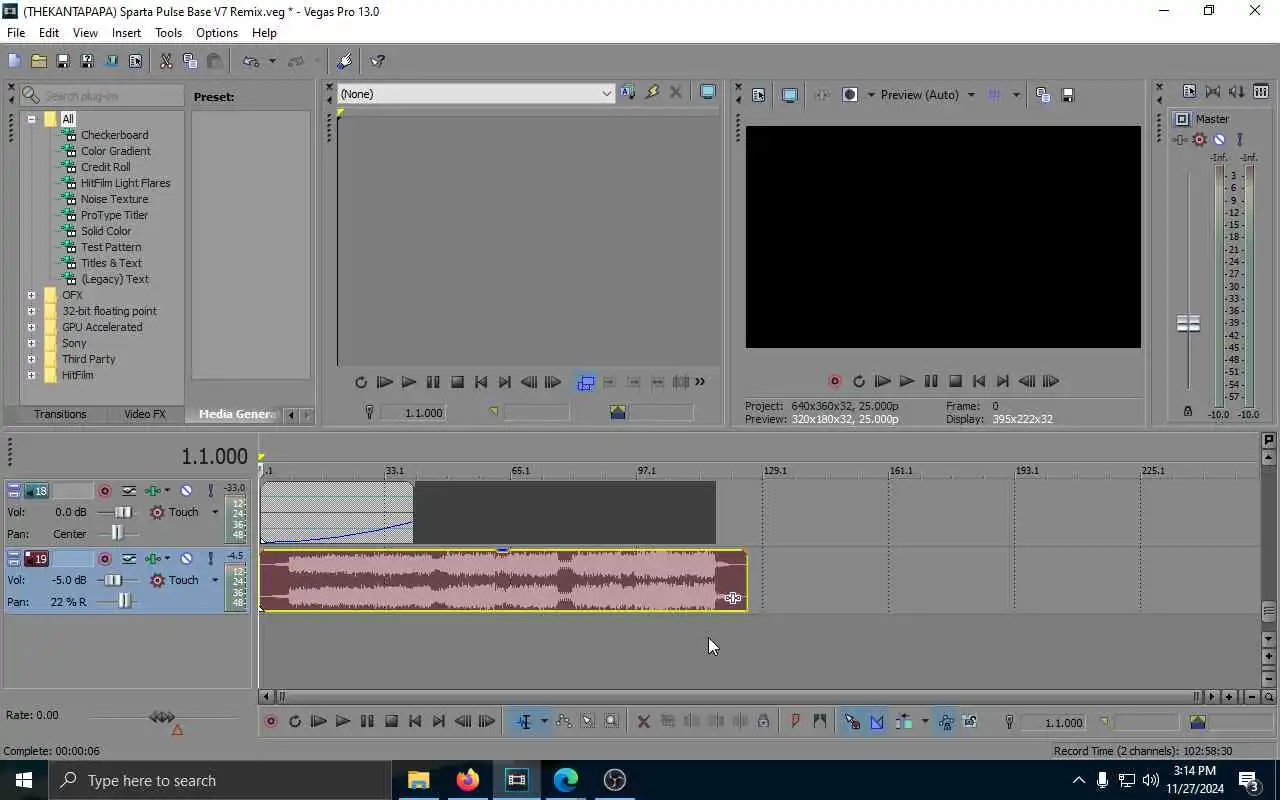The height and width of the screenshot is (800, 1280).
Task: Toggle Enable Snapping icon
Action: [852, 721]
